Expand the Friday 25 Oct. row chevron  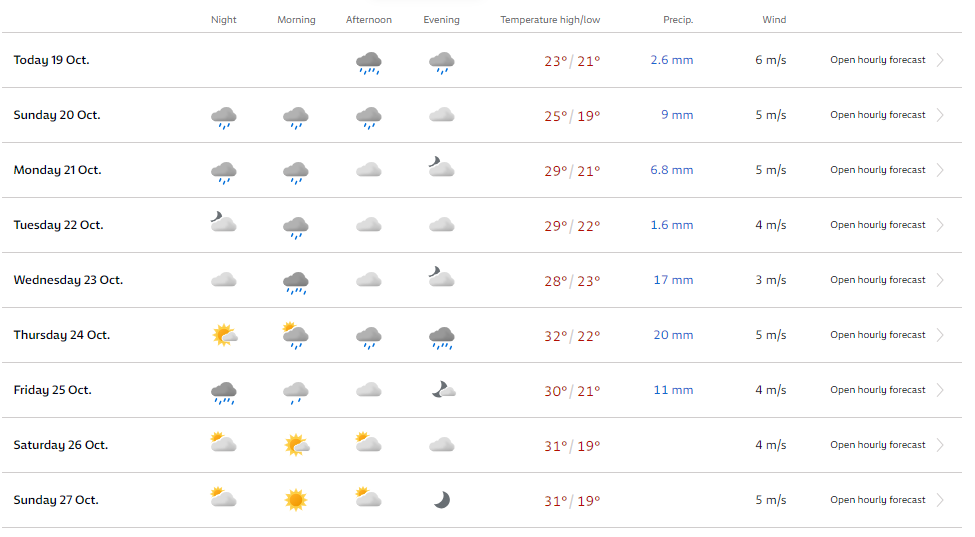click(x=940, y=390)
